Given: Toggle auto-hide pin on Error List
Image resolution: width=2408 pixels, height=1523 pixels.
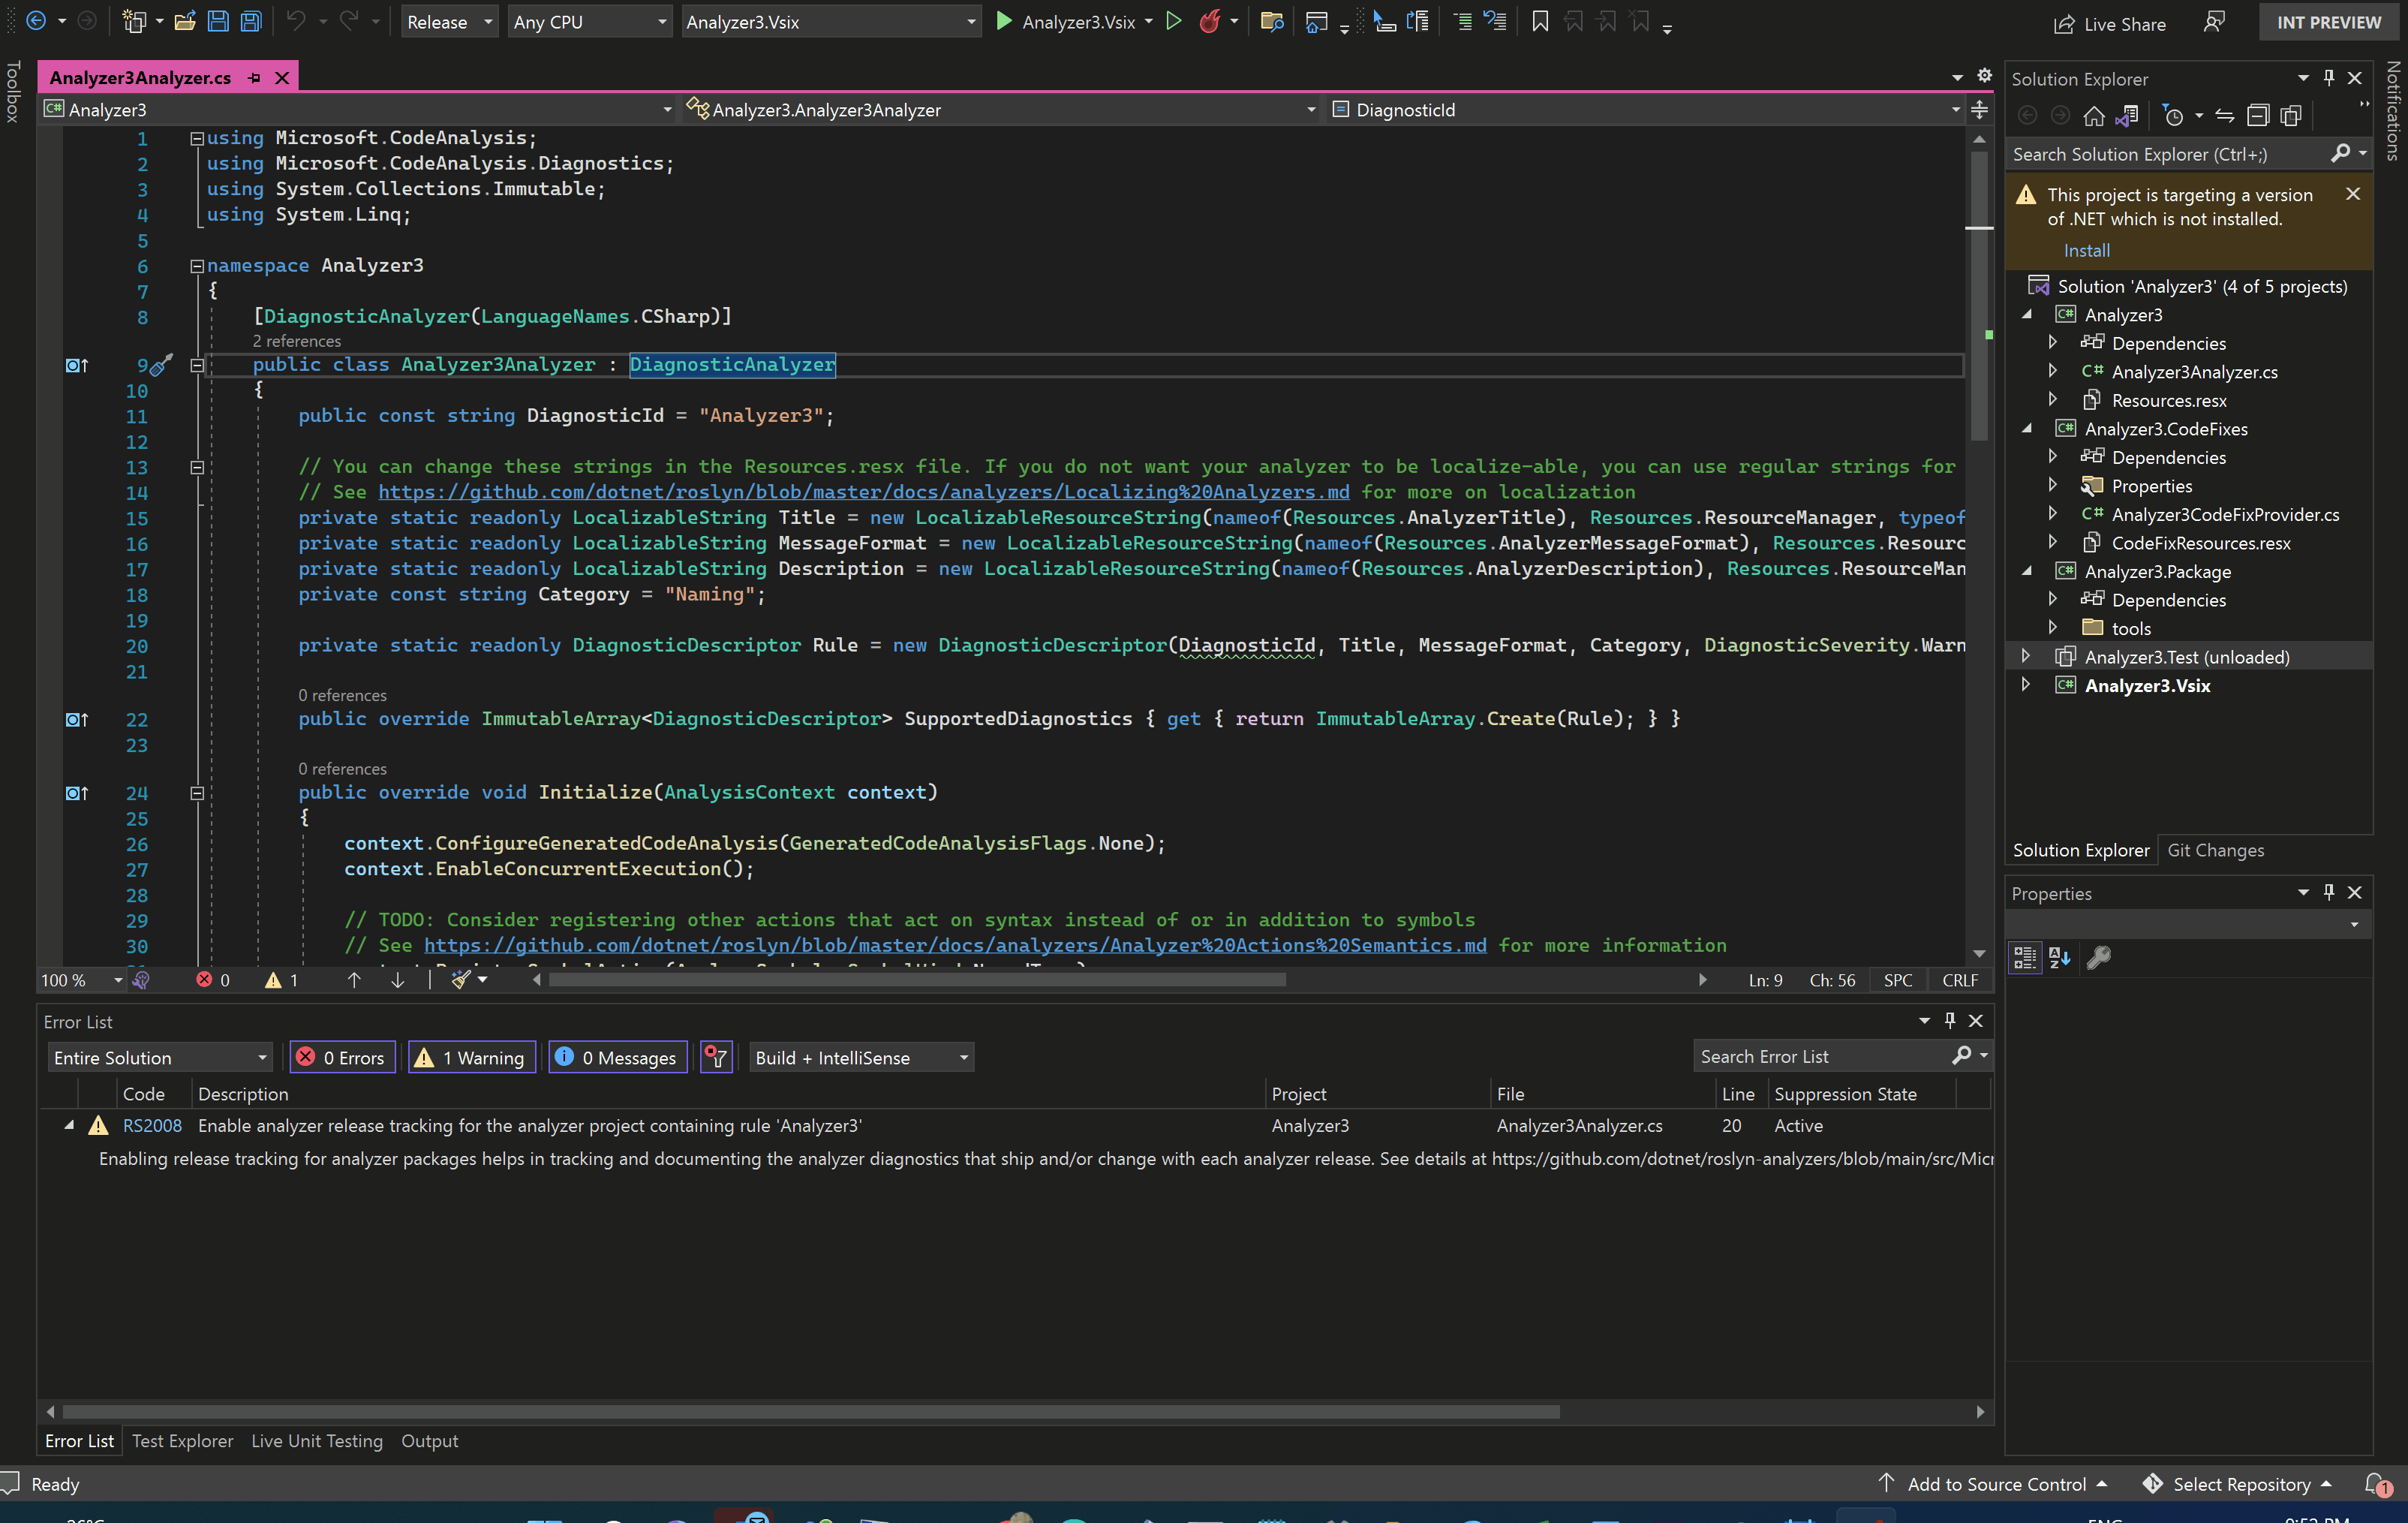Looking at the screenshot, I should click(x=1949, y=1020).
